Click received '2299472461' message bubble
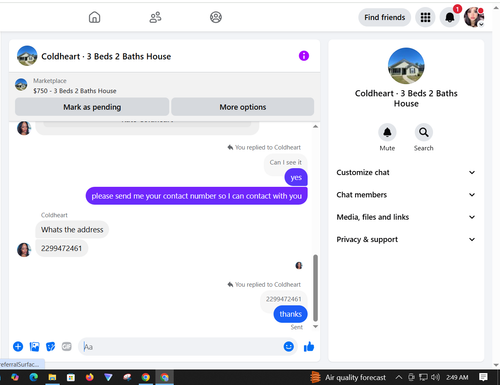This screenshot has width=500, height=385. click(x=61, y=248)
